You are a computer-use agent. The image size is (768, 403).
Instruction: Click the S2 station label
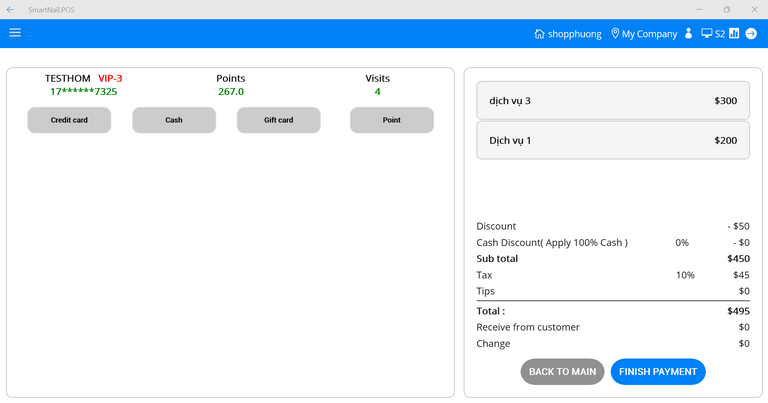coord(720,33)
